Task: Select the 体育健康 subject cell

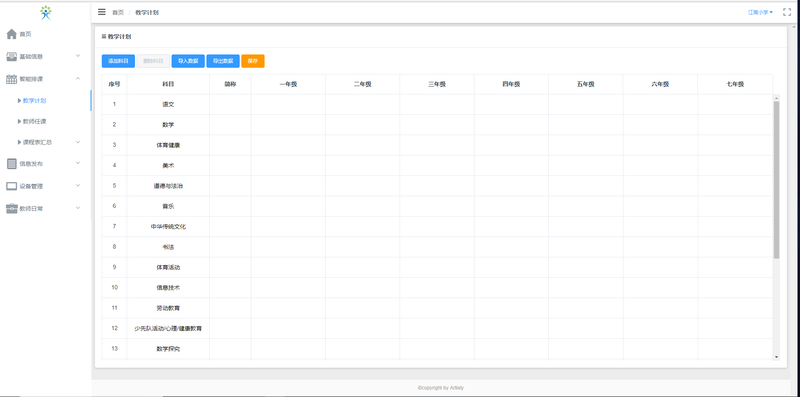Action: (x=168, y=145)
